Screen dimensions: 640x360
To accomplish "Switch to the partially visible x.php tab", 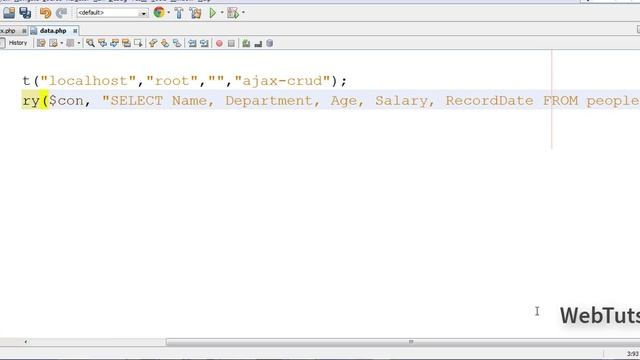I will [x=8, y=31].
